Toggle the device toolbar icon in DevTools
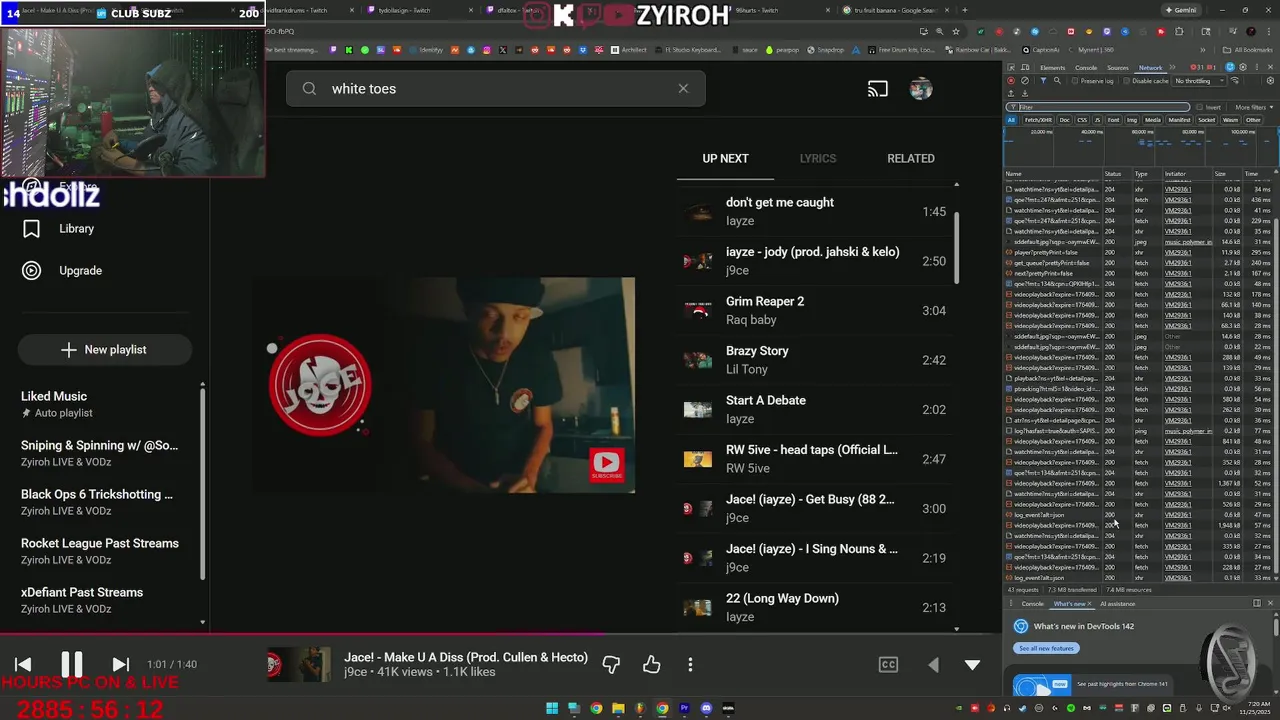Screen dimensions: 1280x720 coord(1025,68)
